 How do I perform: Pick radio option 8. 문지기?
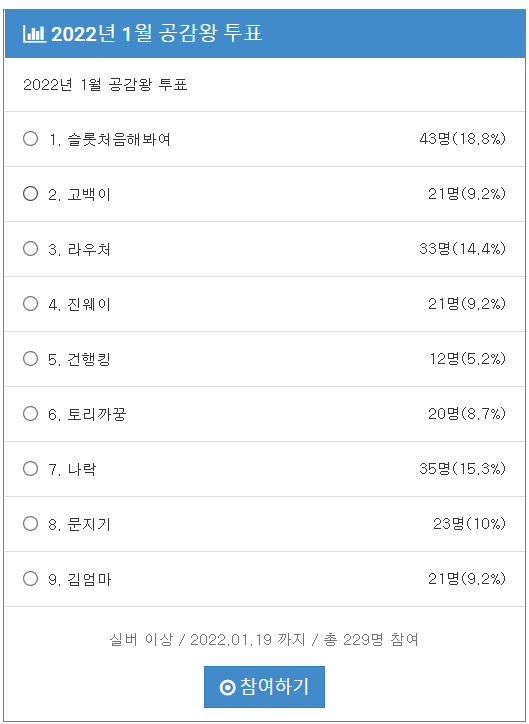point(30,524)
